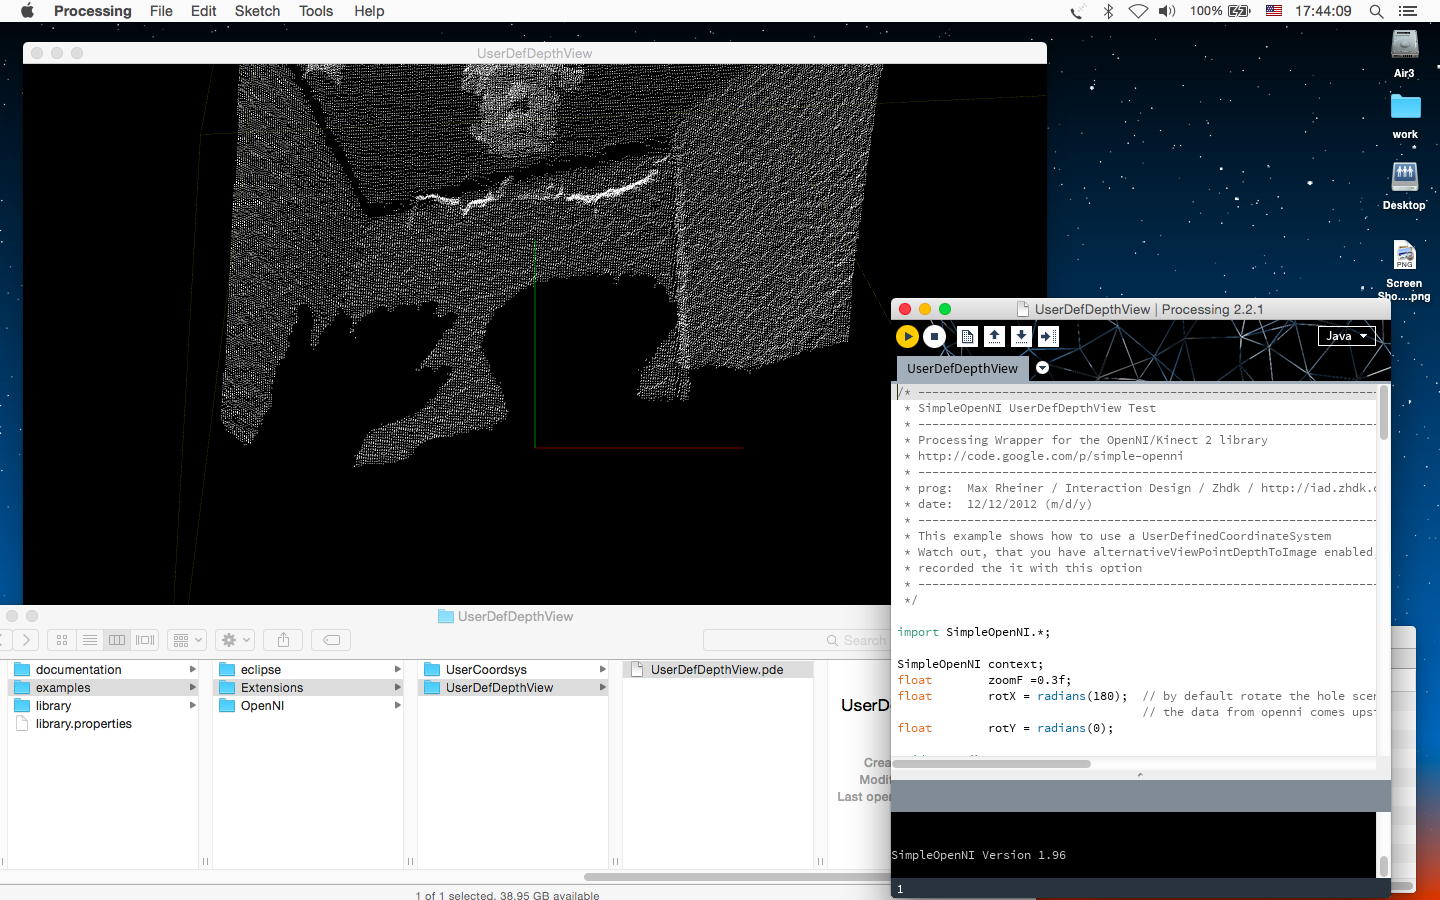Open the Java mode dropdown

click(x=1346, y=336)
